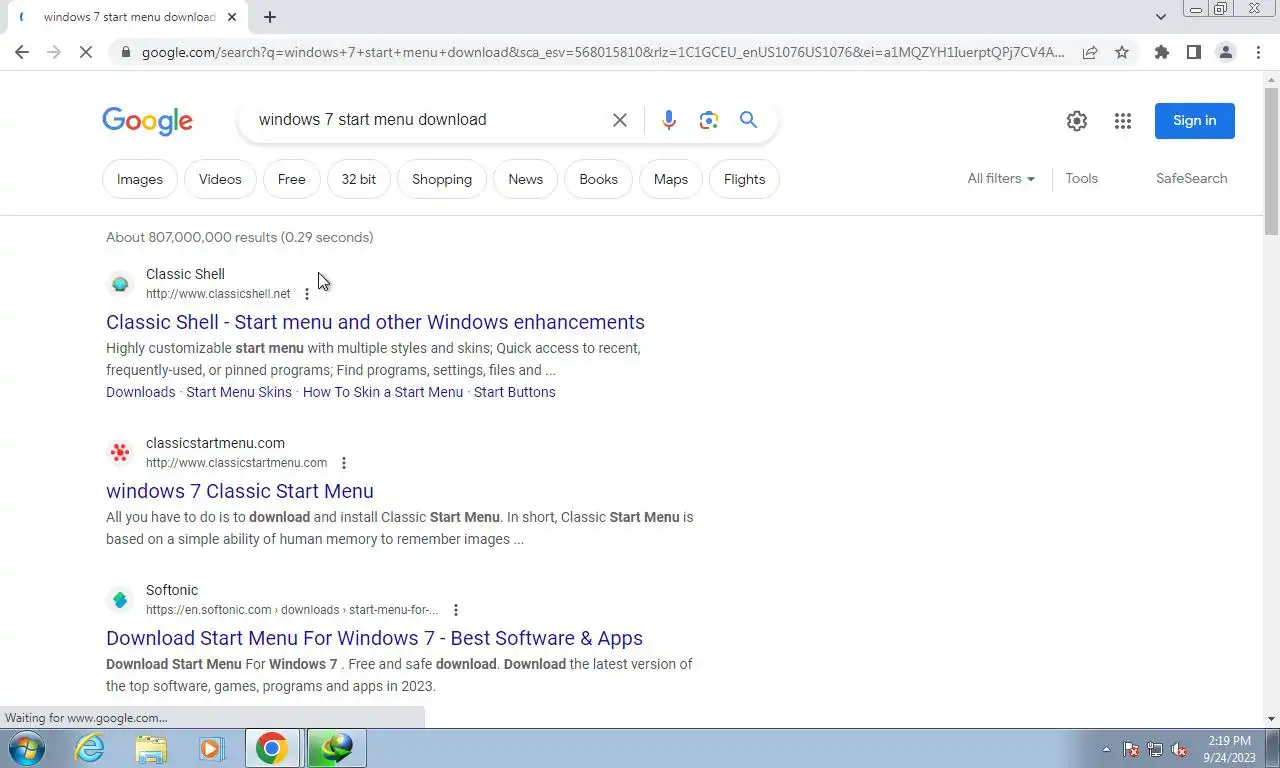The image size is (1280, 768).
Task: Open the Google apps grid
Action: (x=1123, y=121)
